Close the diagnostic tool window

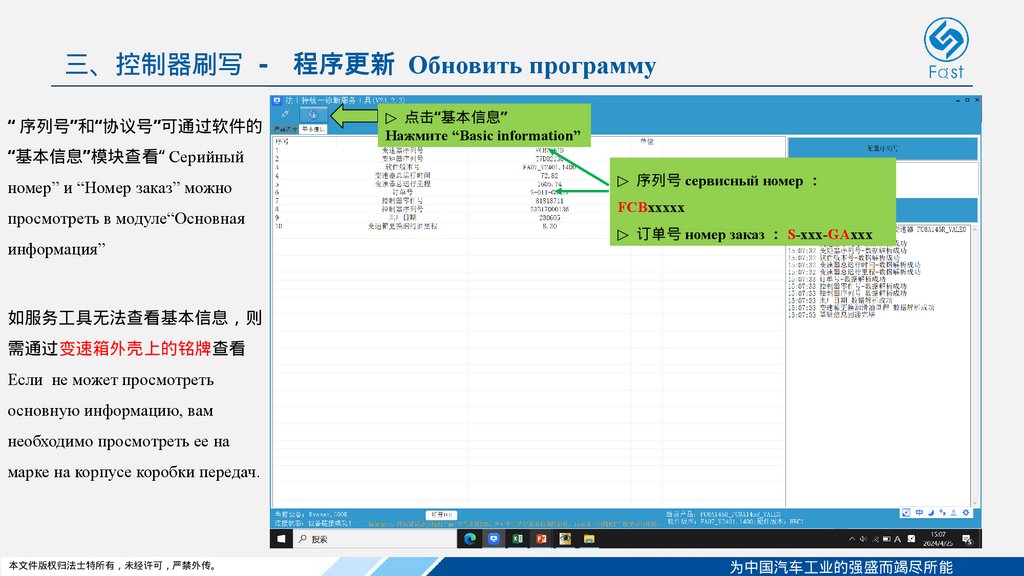(977, 100)
